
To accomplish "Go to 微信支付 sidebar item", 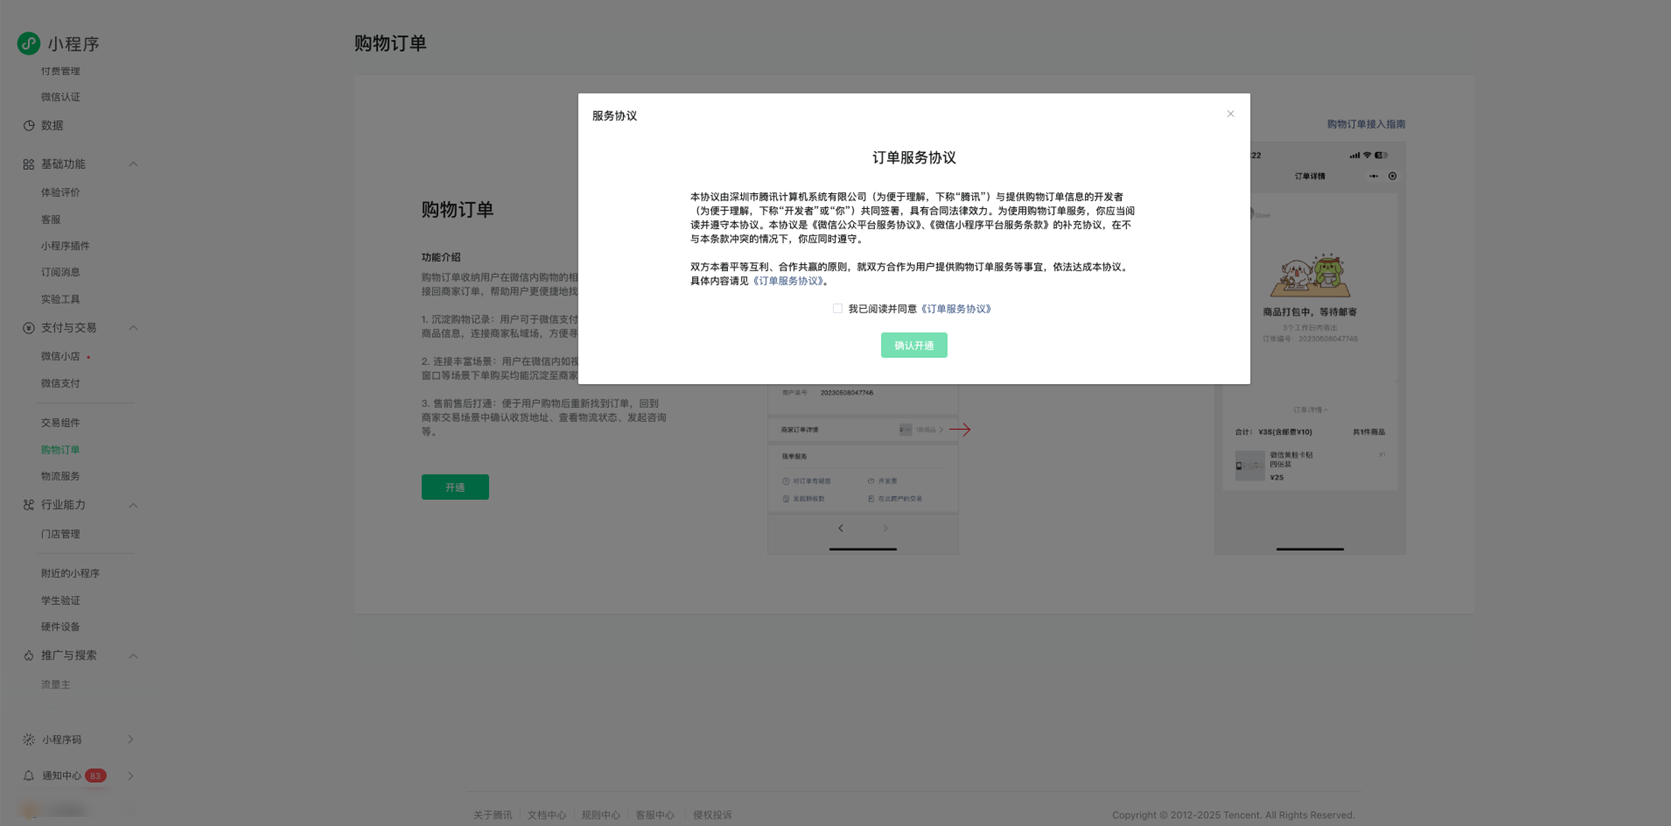I will 61,383.
